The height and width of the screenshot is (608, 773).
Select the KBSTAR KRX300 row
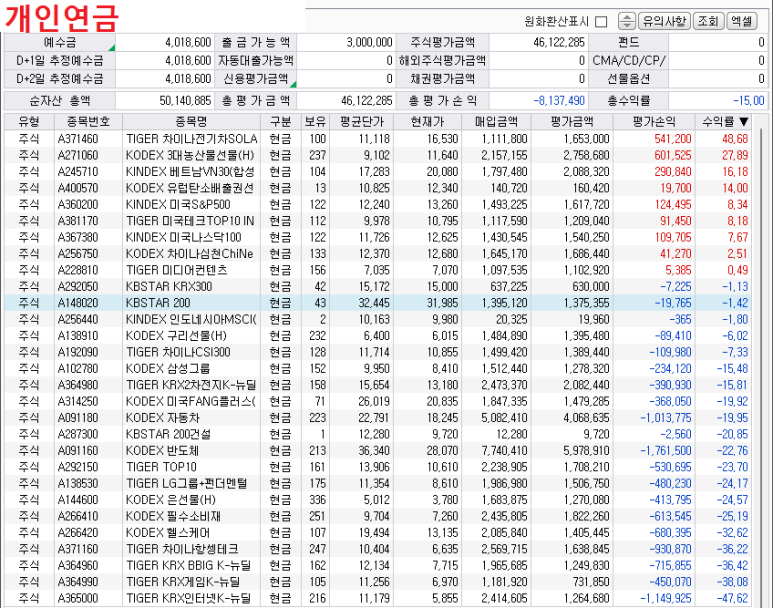(x=378, y=286)
